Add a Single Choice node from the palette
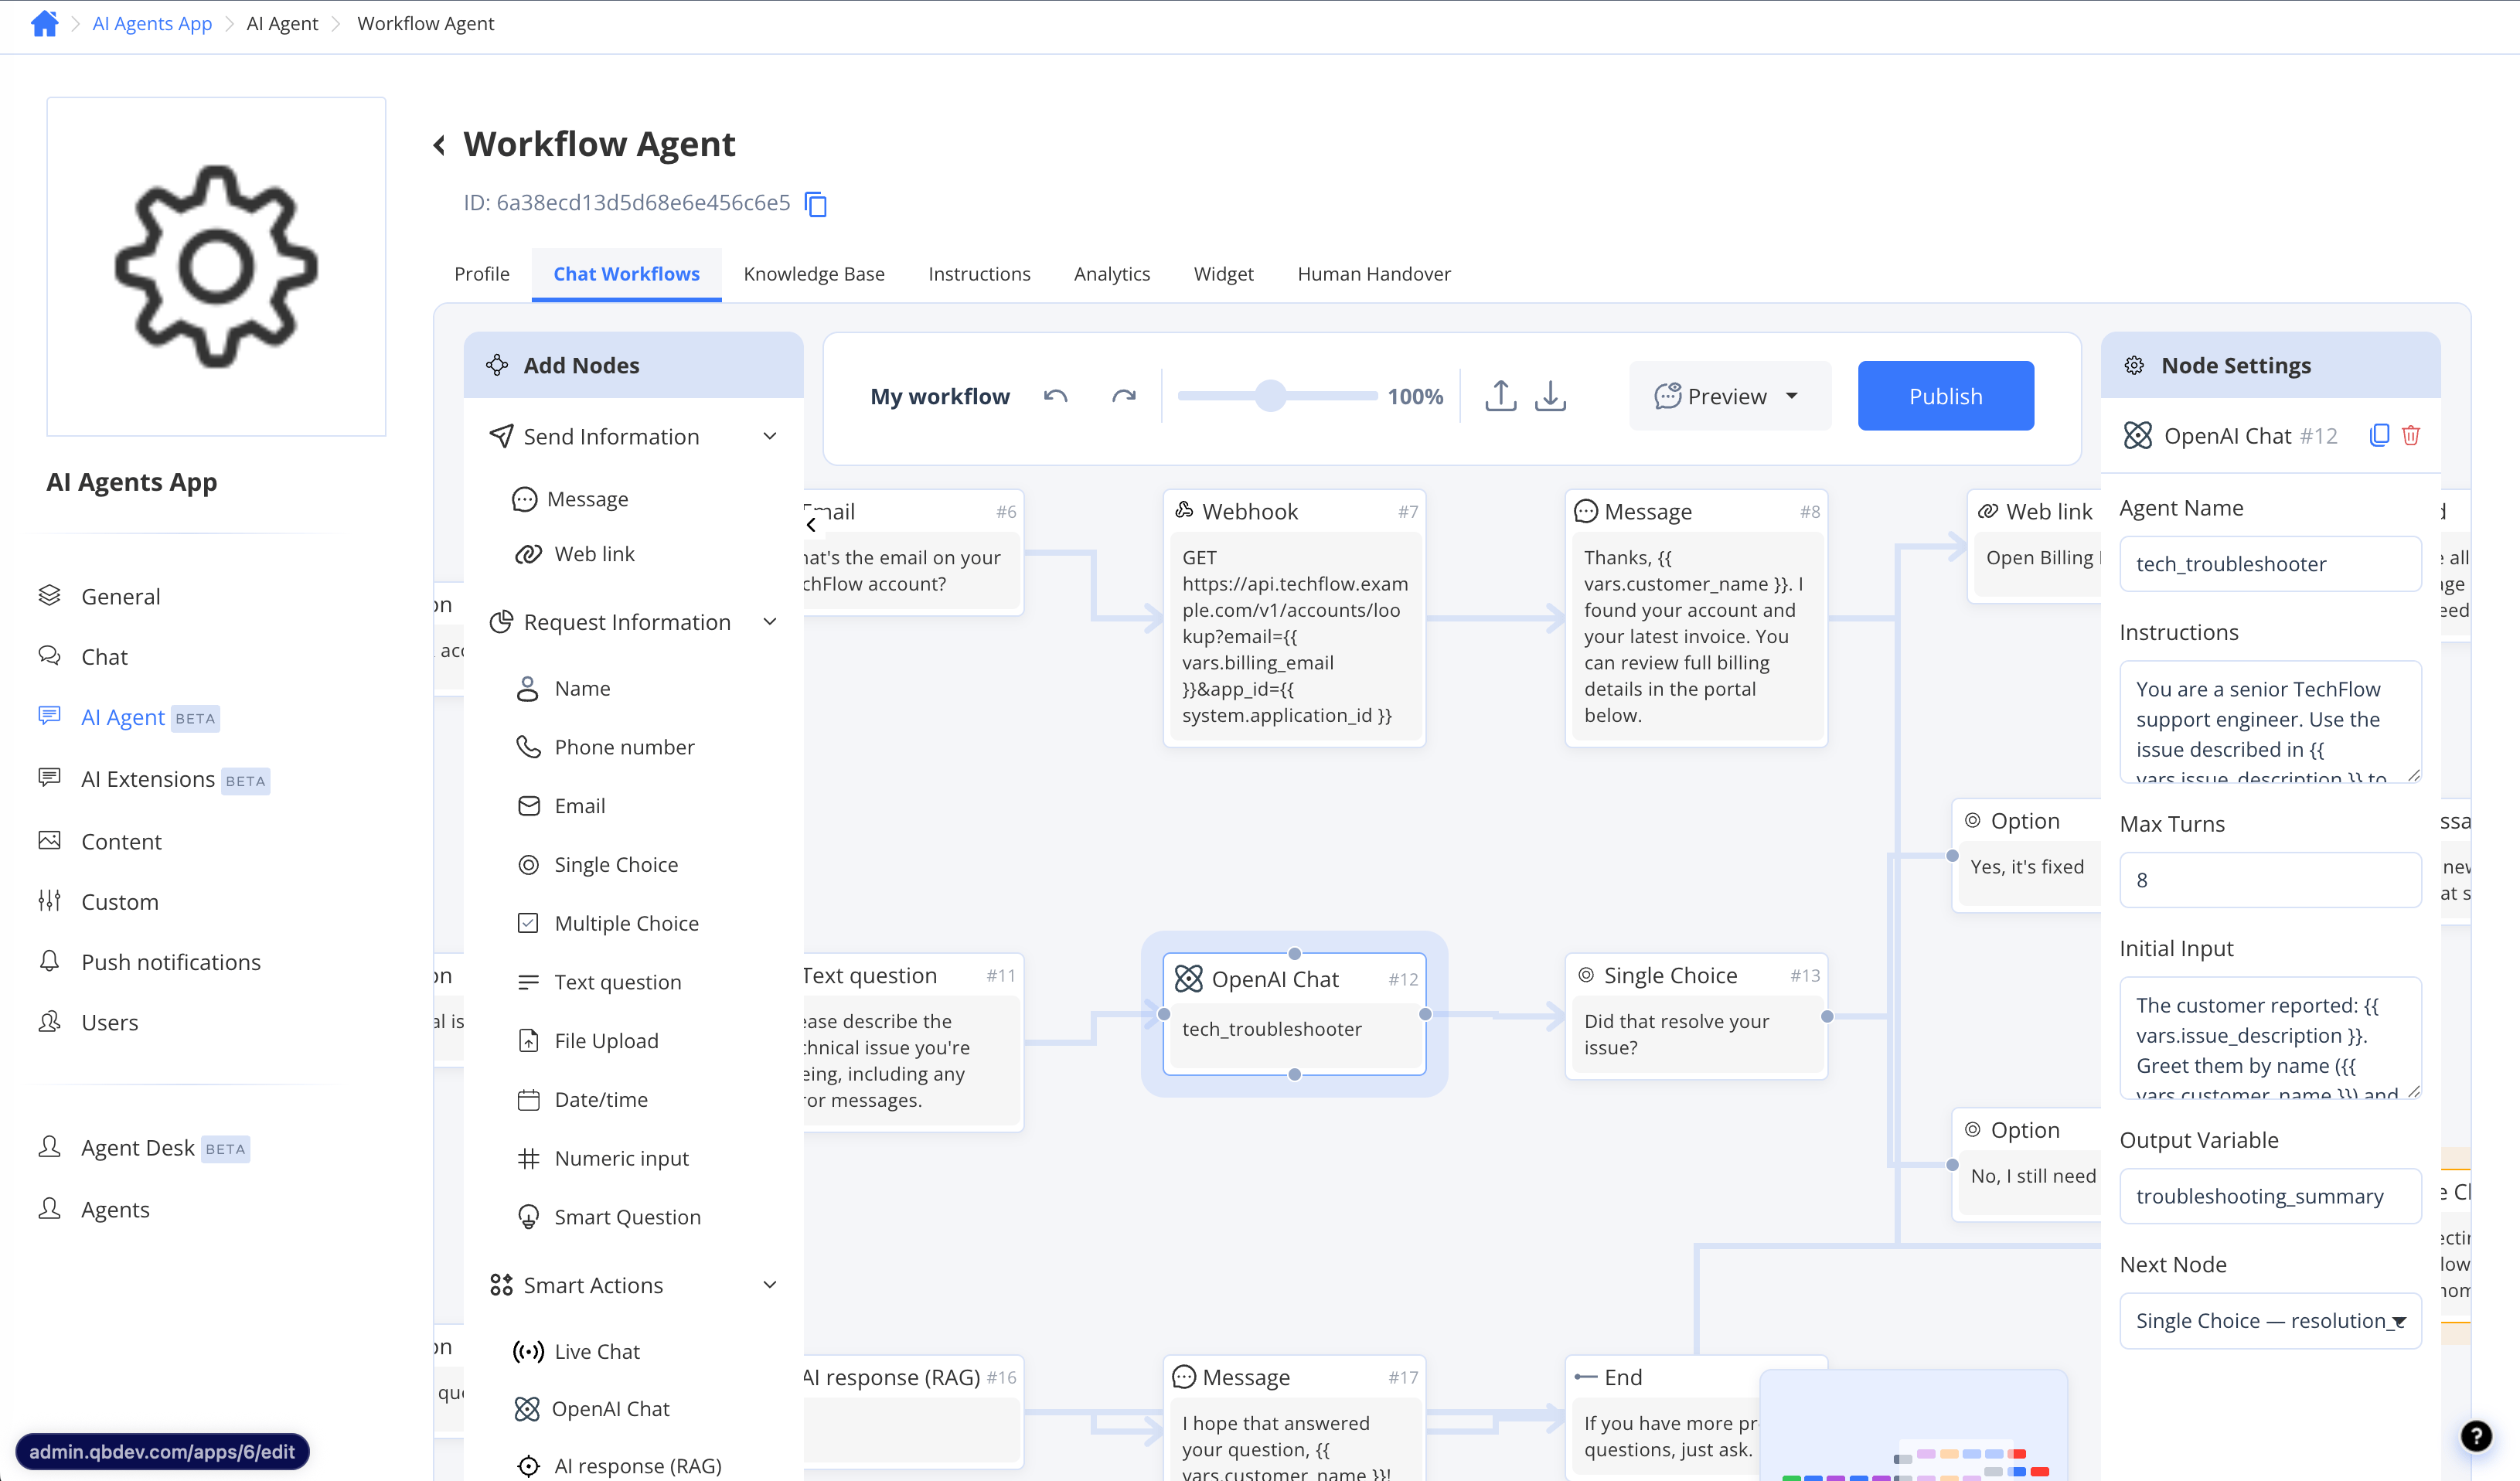Screen dimensions: 2520x1481 [598, 864]
